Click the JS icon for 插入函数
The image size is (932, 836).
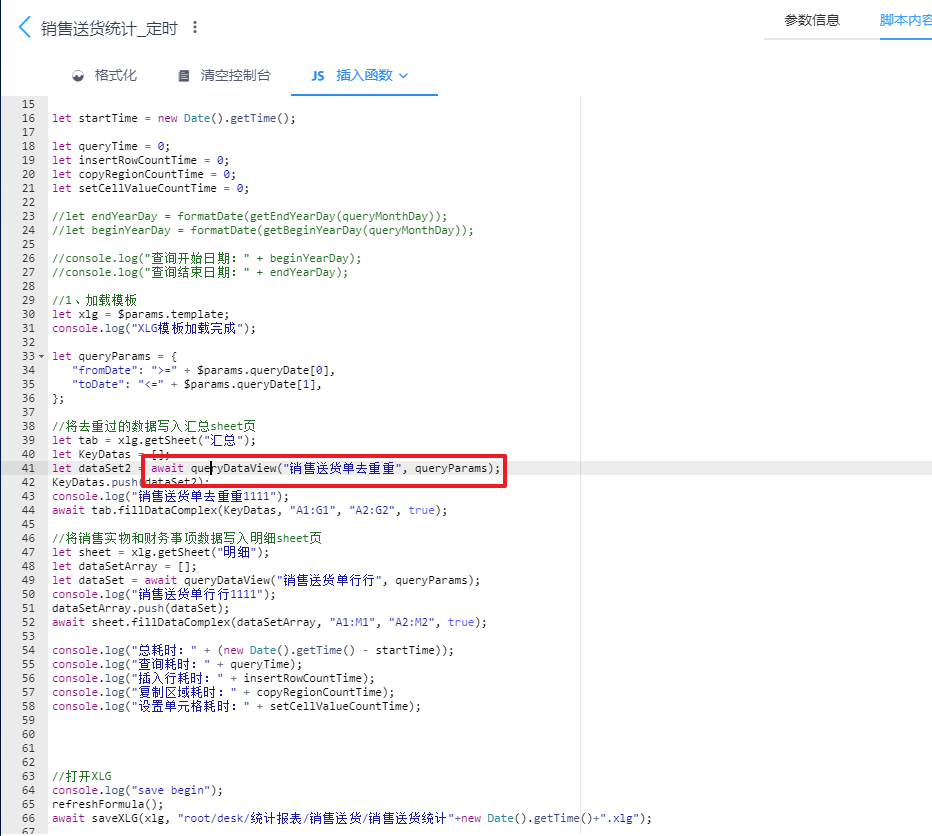[318, 76]
